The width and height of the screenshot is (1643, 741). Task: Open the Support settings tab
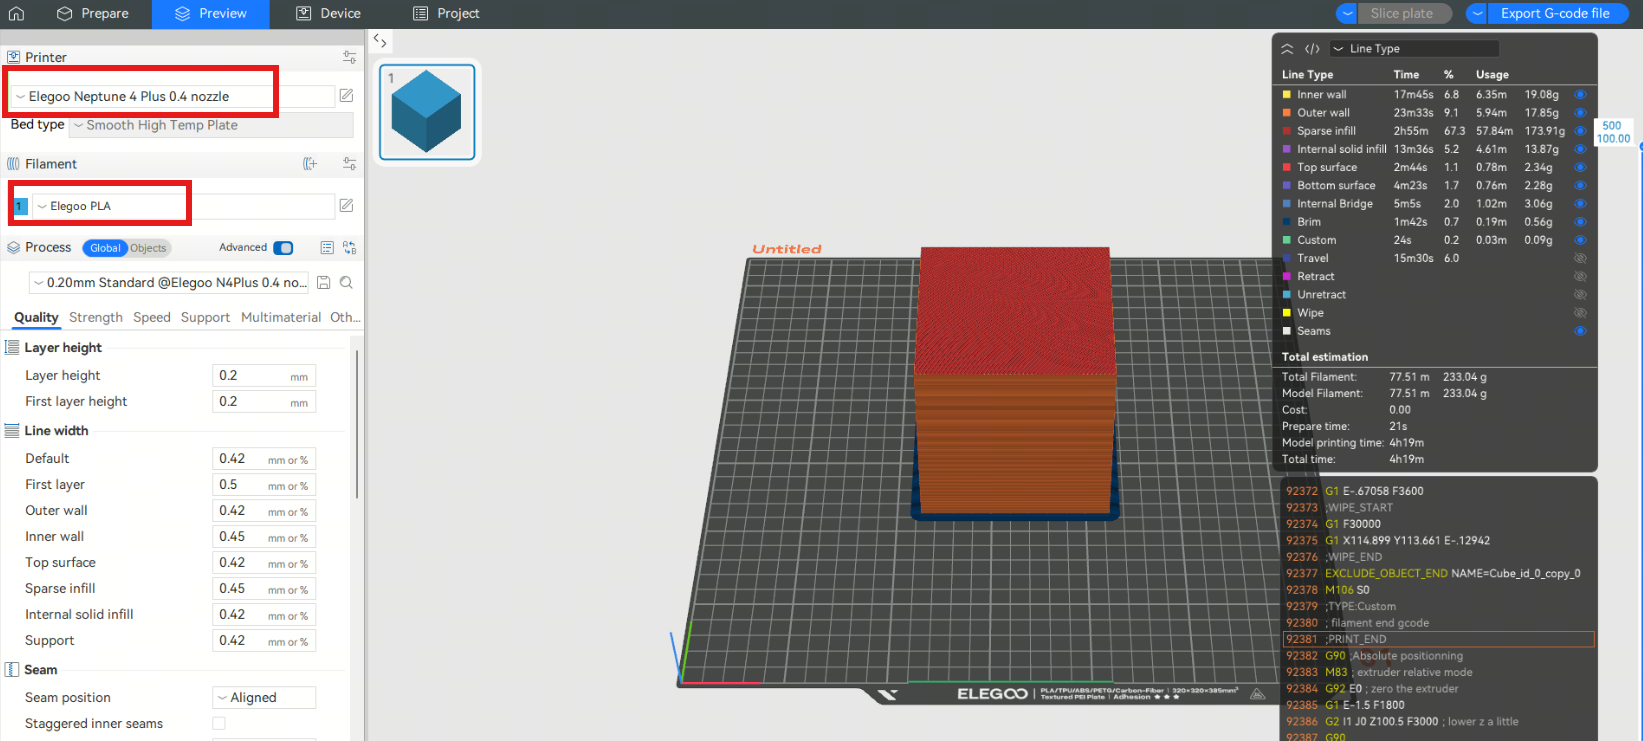coord(205,317)
